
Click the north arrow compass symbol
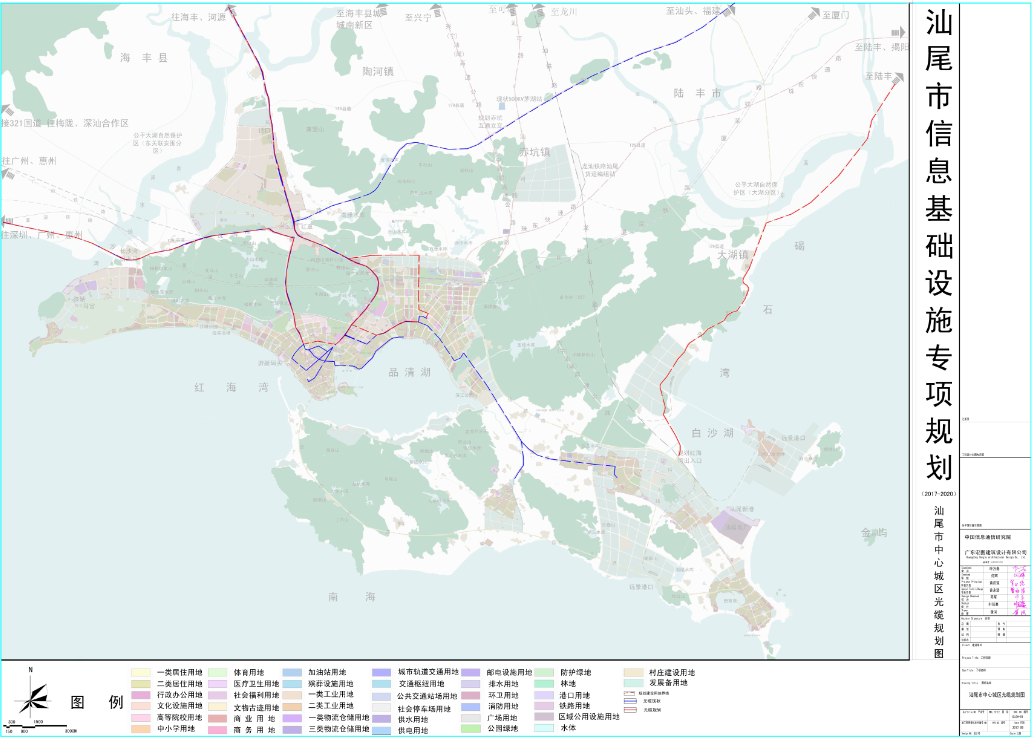[32, 692]
